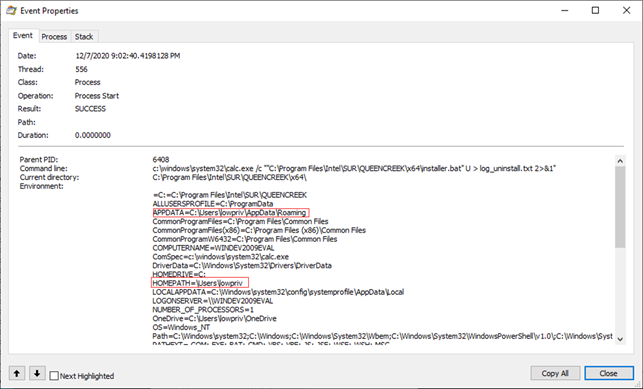Click the Event Properties title bar icon
Screen dimensions: 643x389
pos(11,11)
